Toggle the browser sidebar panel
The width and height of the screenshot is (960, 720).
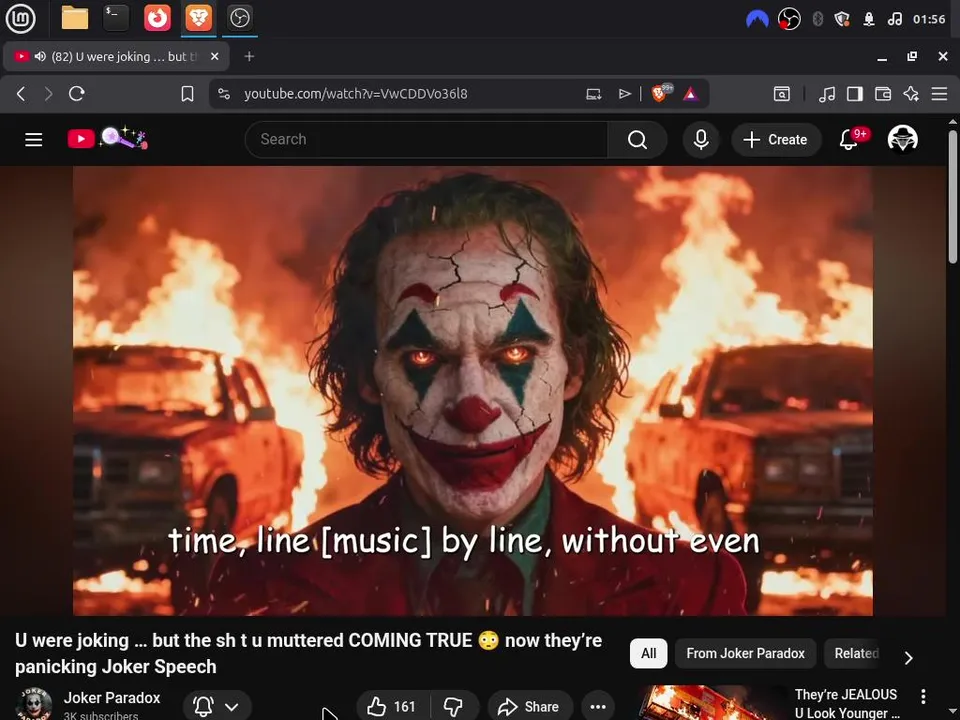tap(855, 94)
